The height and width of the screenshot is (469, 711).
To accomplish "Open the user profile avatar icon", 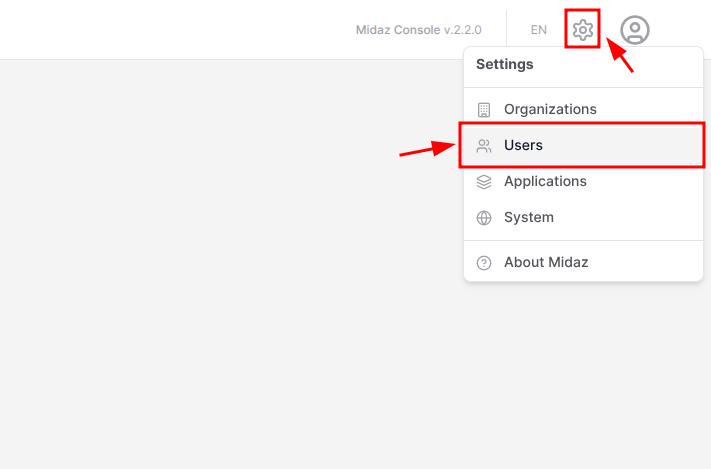I will [x=635, y=30].
